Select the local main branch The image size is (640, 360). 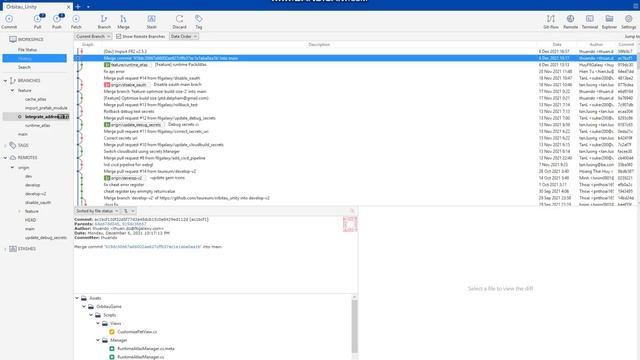click(x=22, y=134)
